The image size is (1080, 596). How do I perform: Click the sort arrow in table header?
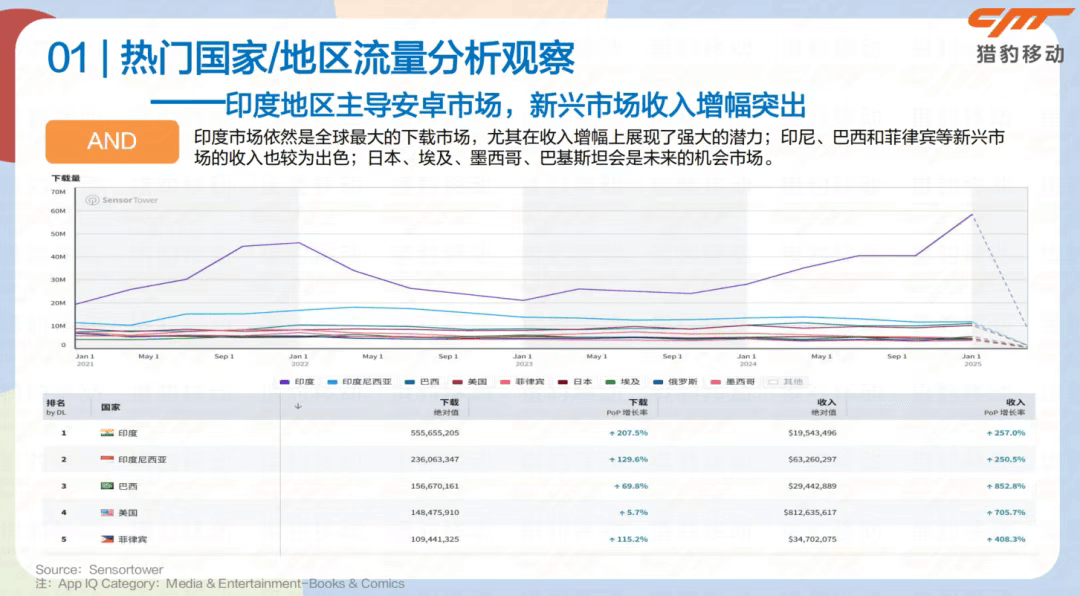297,406
